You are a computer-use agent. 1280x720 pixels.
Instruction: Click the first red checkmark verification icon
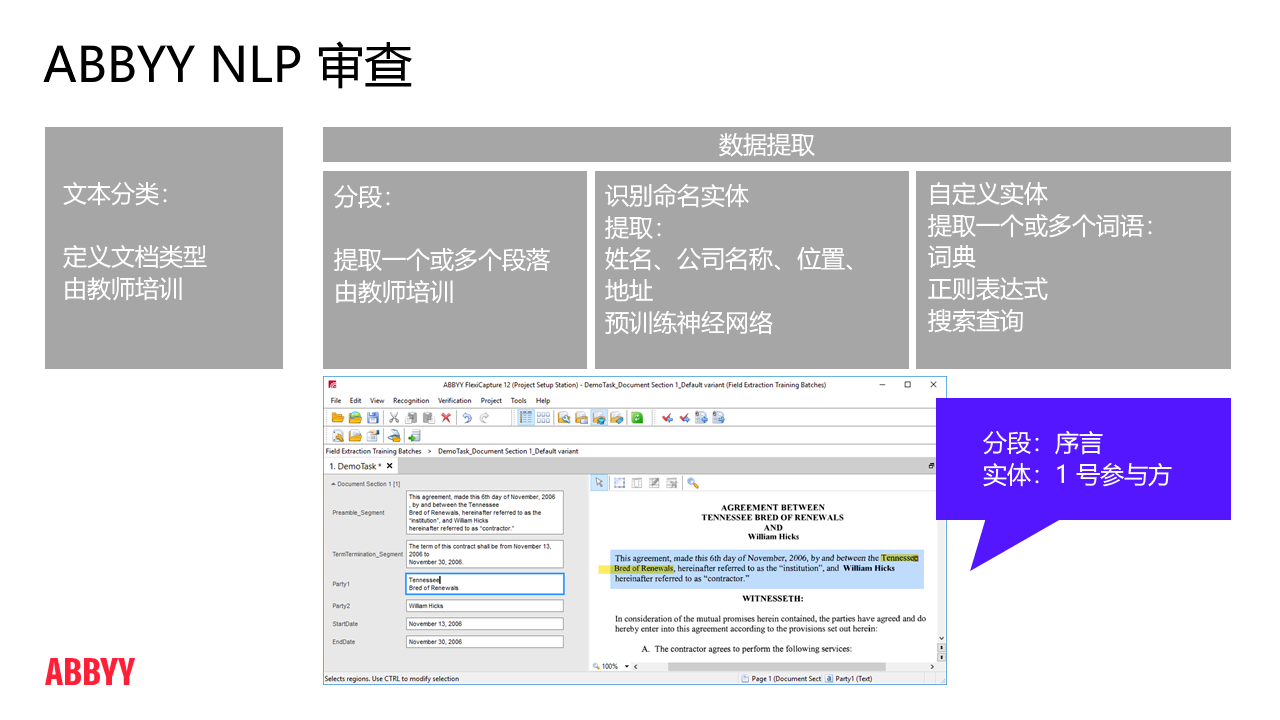tap(667, 418)
